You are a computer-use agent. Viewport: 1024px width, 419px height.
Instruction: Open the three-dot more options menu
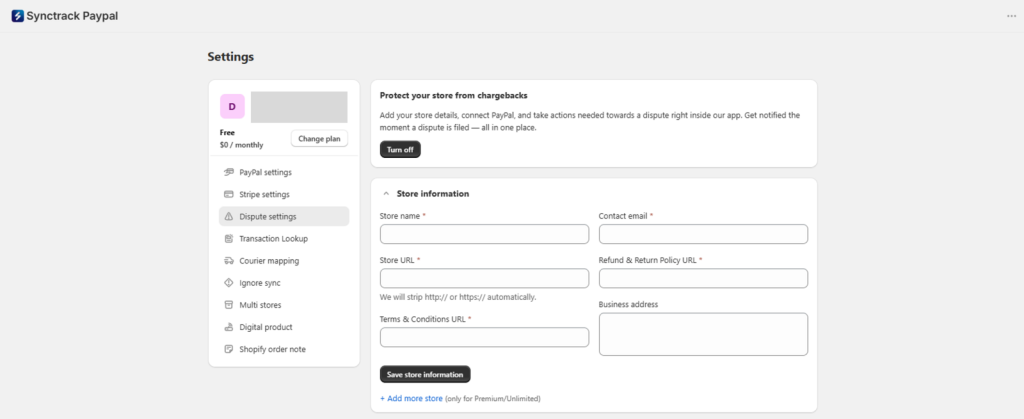(x=1011, y=16)
